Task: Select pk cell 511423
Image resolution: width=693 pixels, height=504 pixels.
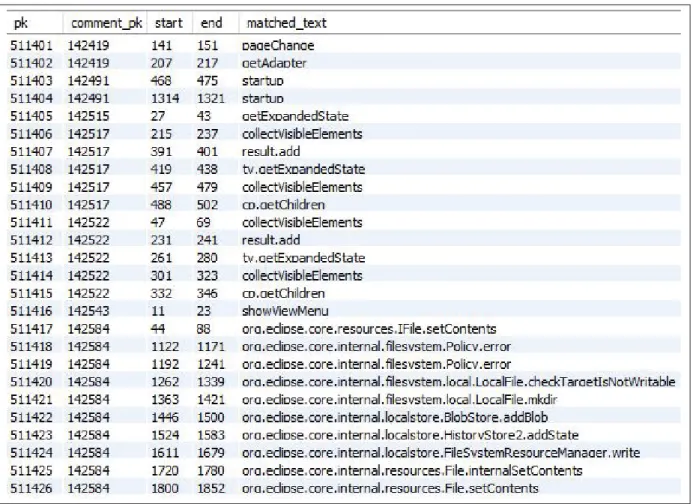Action: coord(31,435)
